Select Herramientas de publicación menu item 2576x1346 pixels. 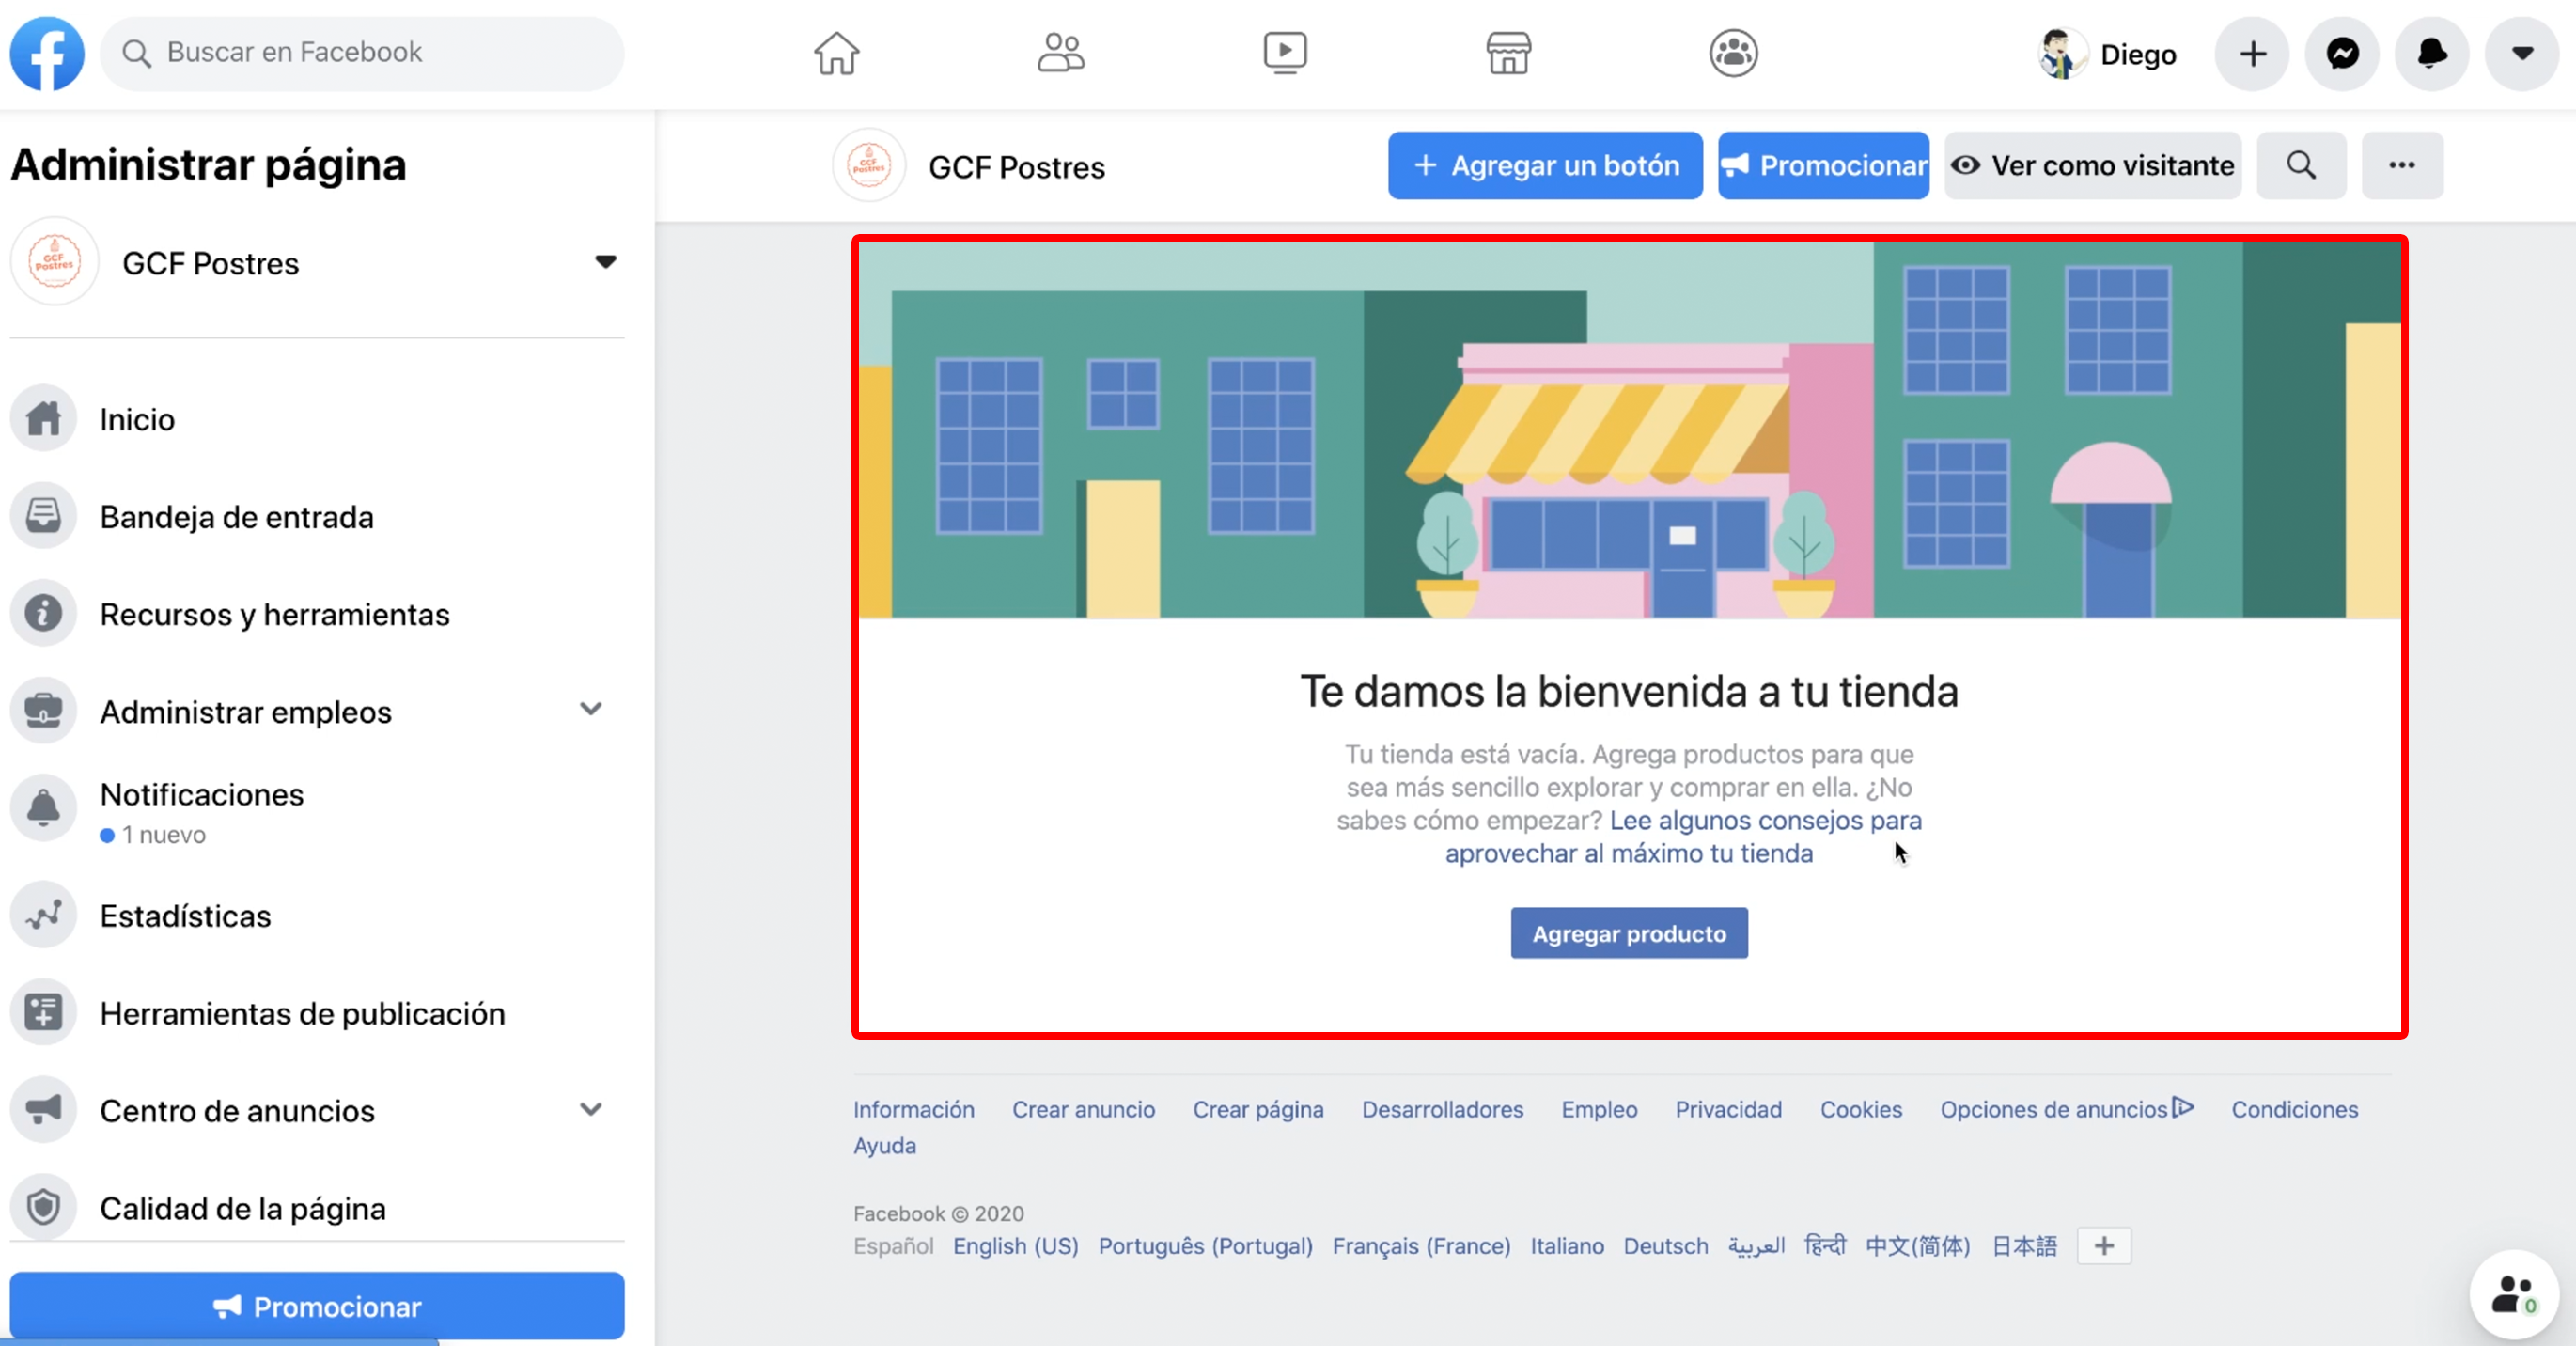click(x=304, y=1012)
